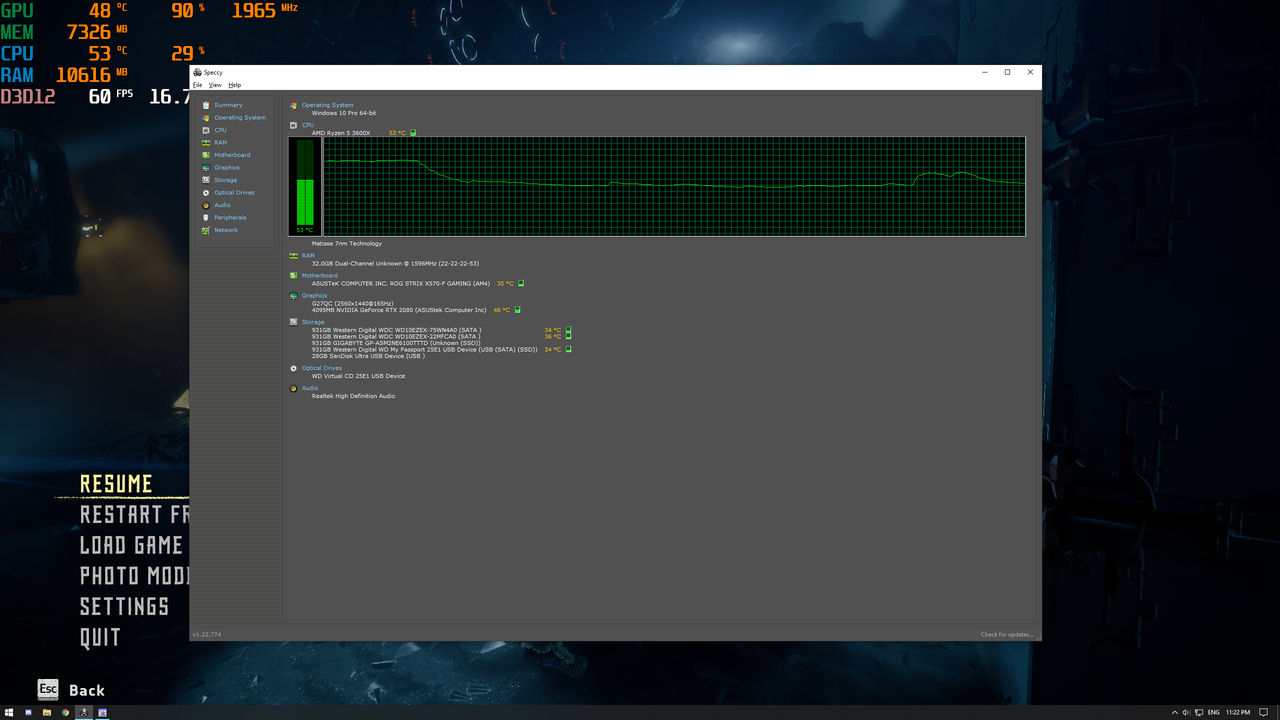Click Windows logo icon beside Operating System heading
1280x720 pixels.
pyautogui.click(x=293, y=105)
